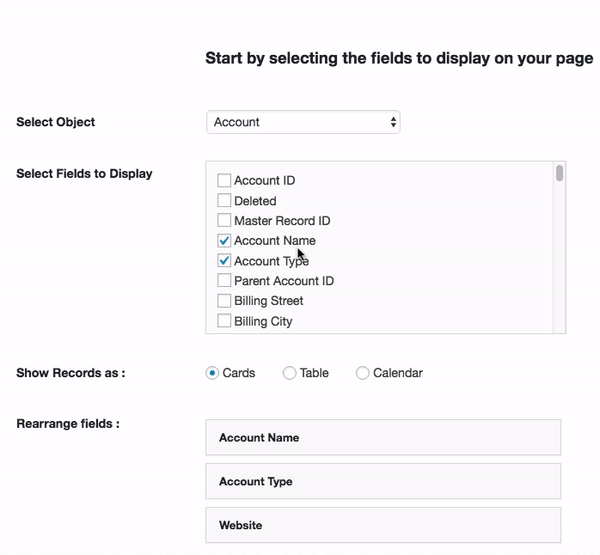Enable the Billing City checkbox
The height and width of the screenshot is (555, 600).
(224, 320)
